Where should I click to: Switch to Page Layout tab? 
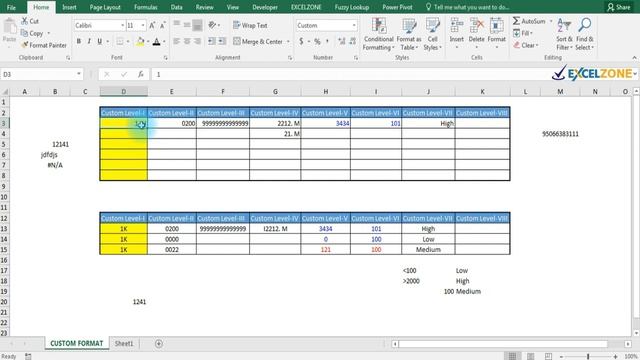(x=105, y=7)
